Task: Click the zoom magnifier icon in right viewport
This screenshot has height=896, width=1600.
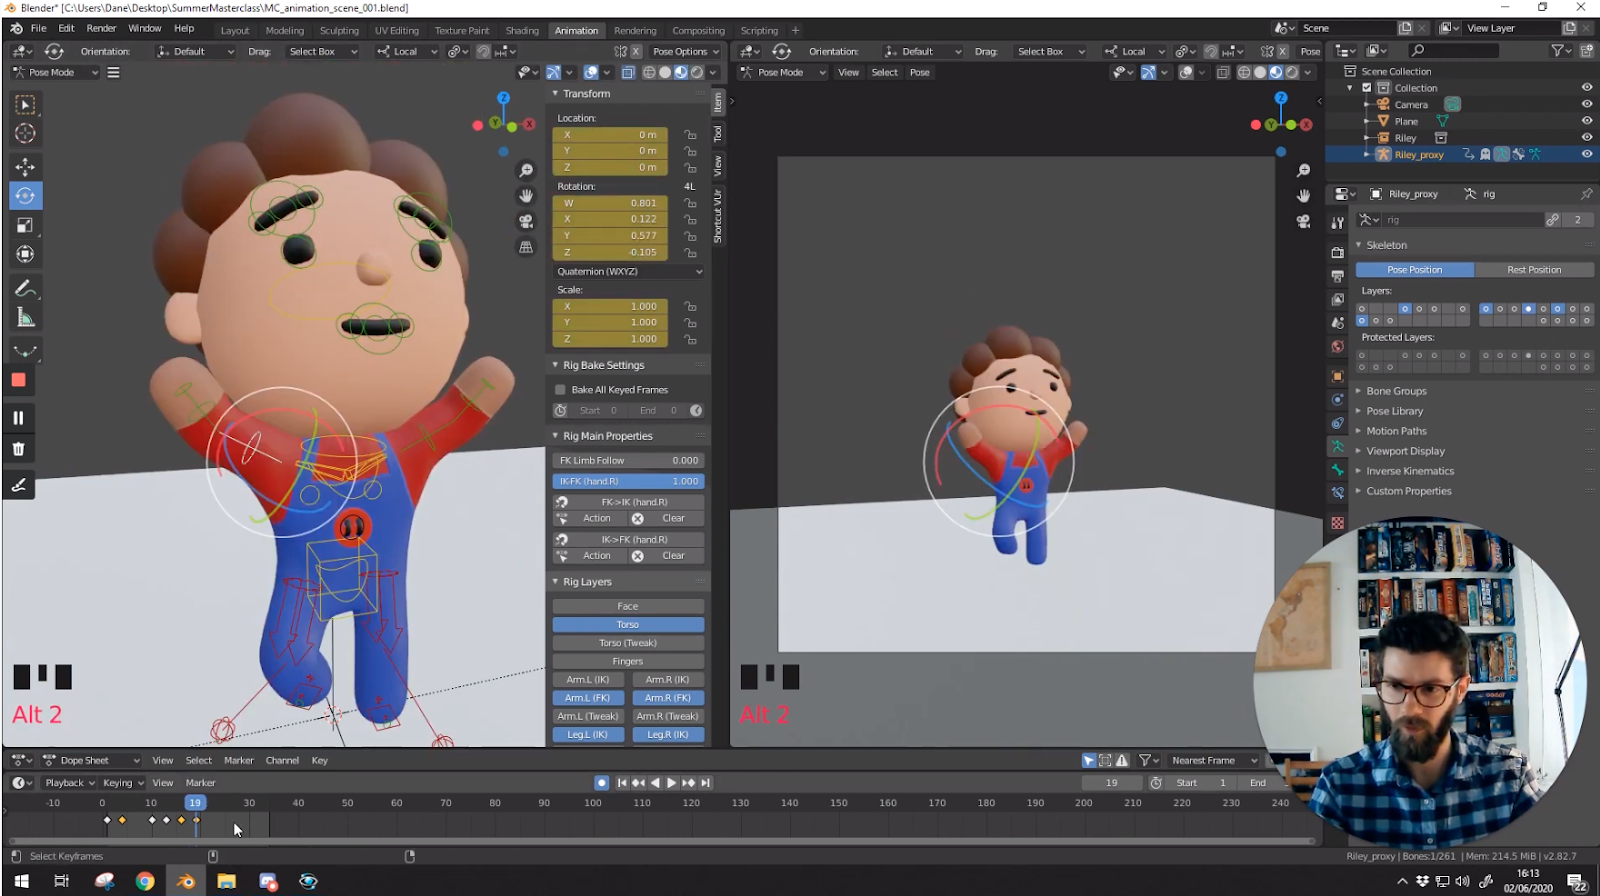Action: tap(1303, 171)
